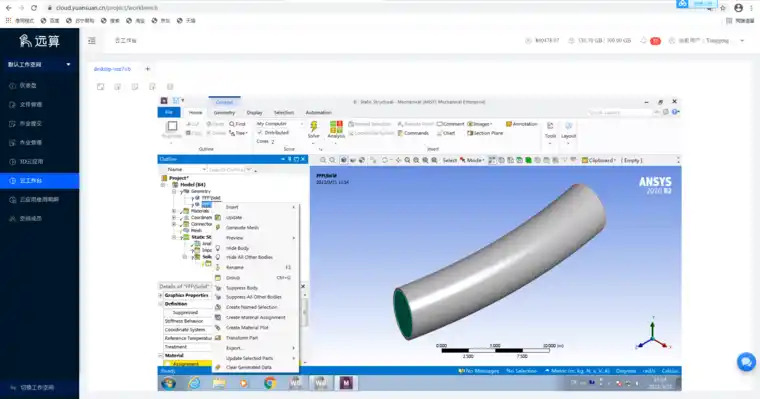Open the desktop-roz7cb session tab
Image resolution: width=760 pixels, height=399 pixels.
112,69
